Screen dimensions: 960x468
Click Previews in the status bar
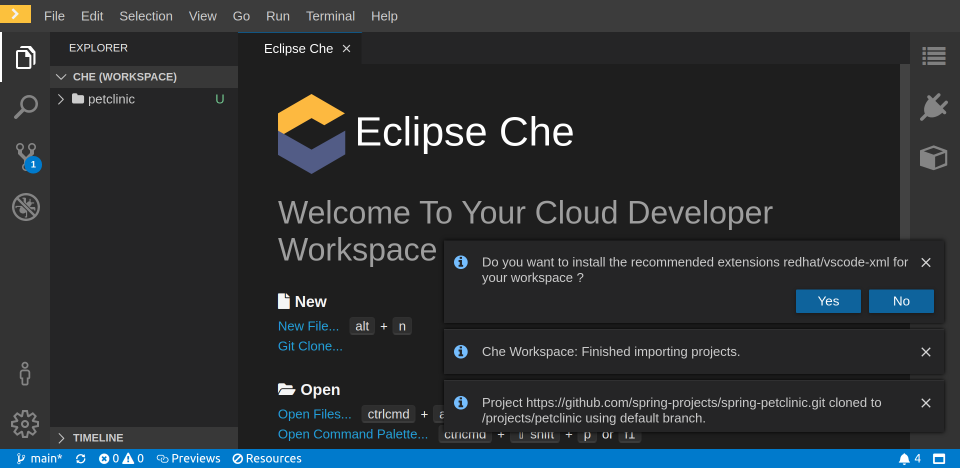[189, 458]
